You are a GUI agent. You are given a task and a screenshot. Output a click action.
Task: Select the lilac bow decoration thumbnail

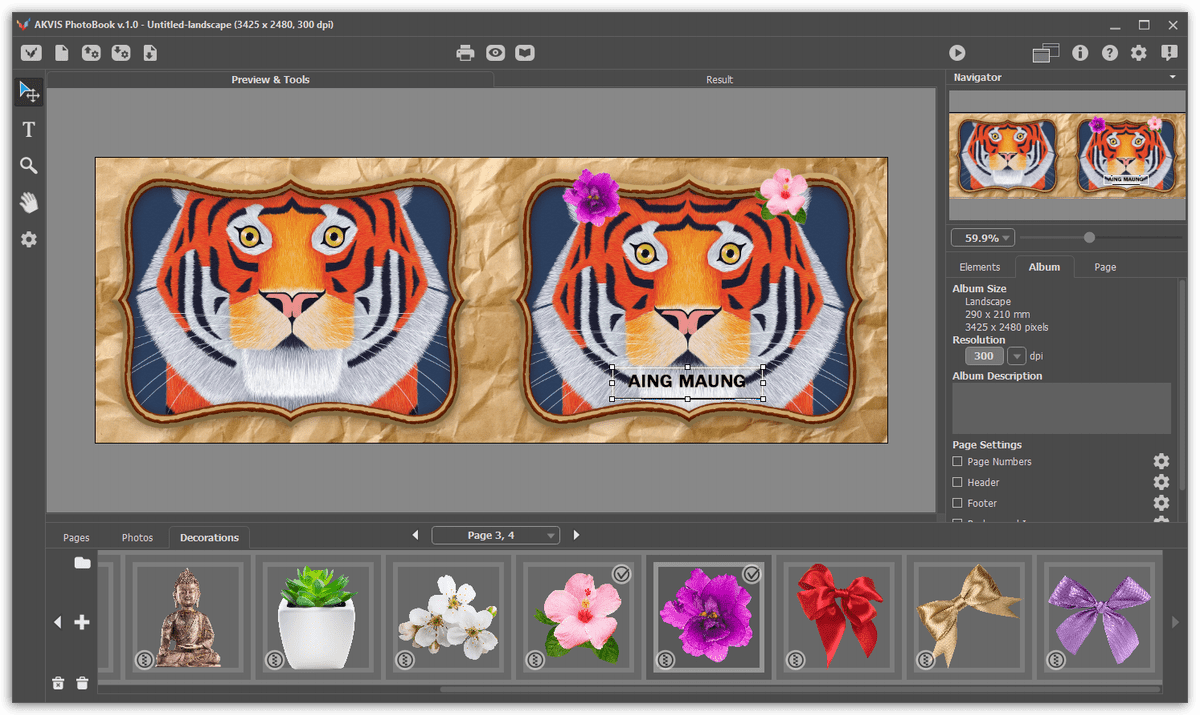tap(1097, 618)
